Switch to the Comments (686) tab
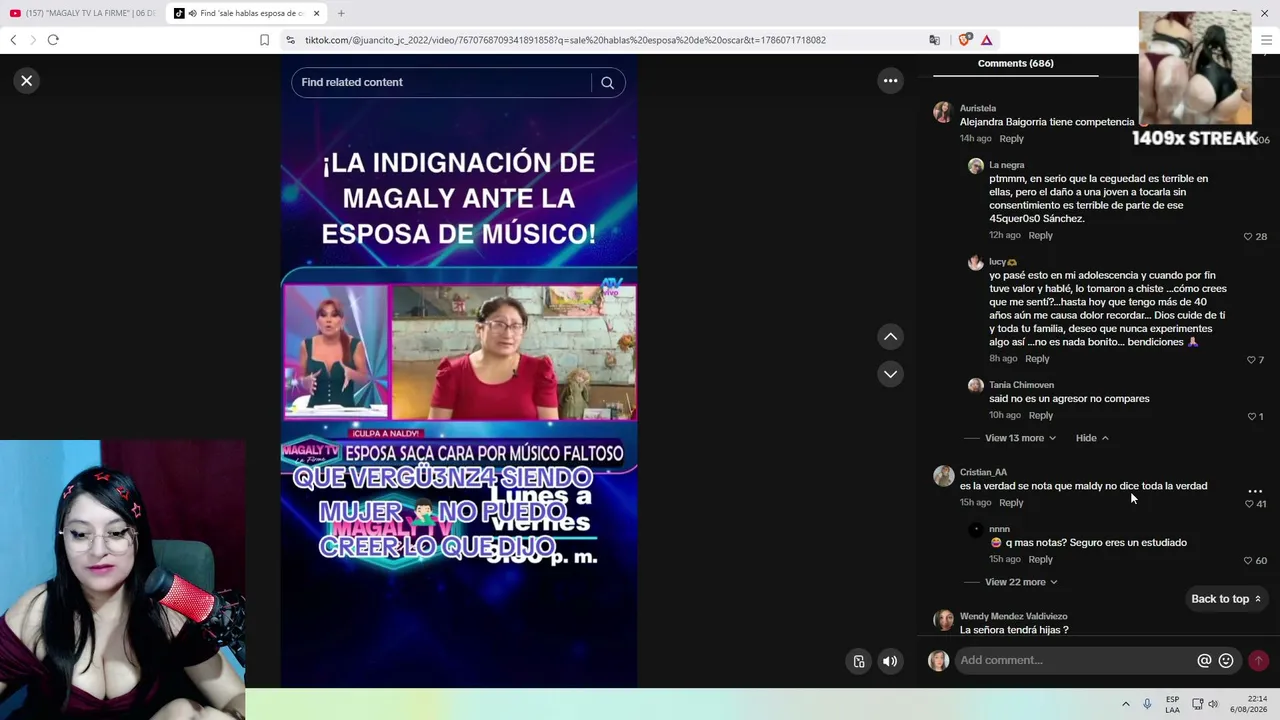 coord(1015,63)
